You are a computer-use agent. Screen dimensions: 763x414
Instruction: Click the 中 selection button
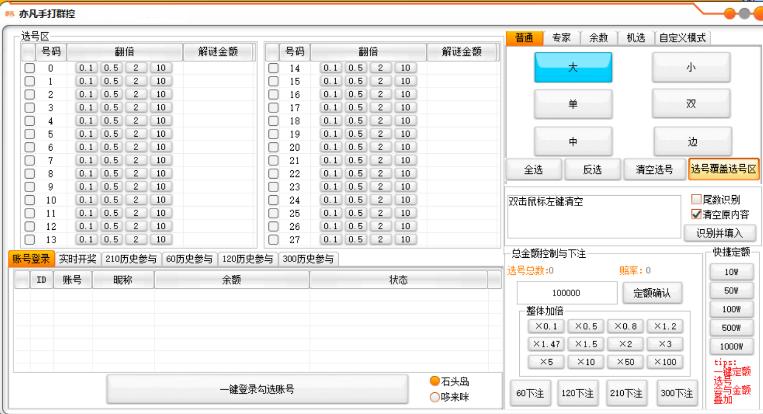[x=573, y=142]
